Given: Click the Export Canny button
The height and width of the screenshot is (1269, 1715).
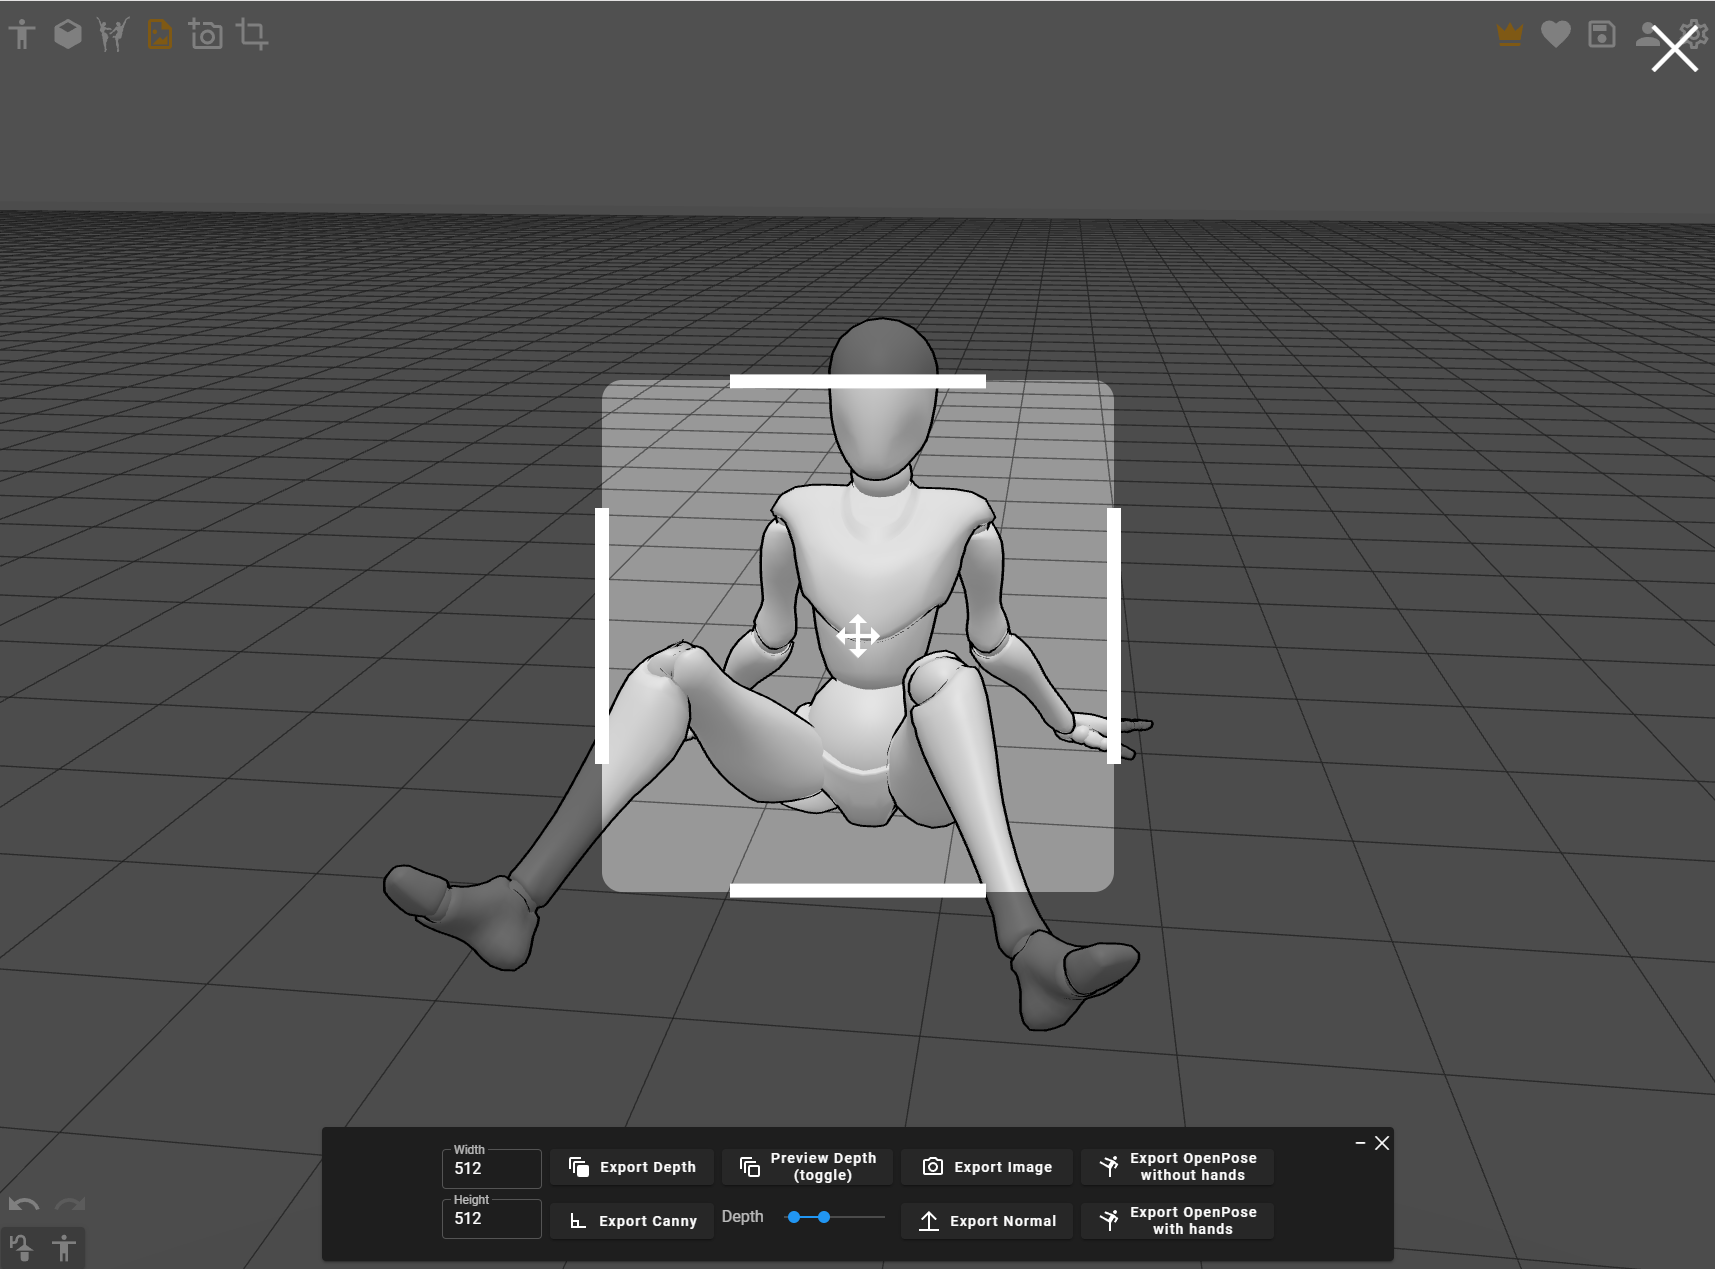Looking at the screenshot, I should (x=632, y=1221).
